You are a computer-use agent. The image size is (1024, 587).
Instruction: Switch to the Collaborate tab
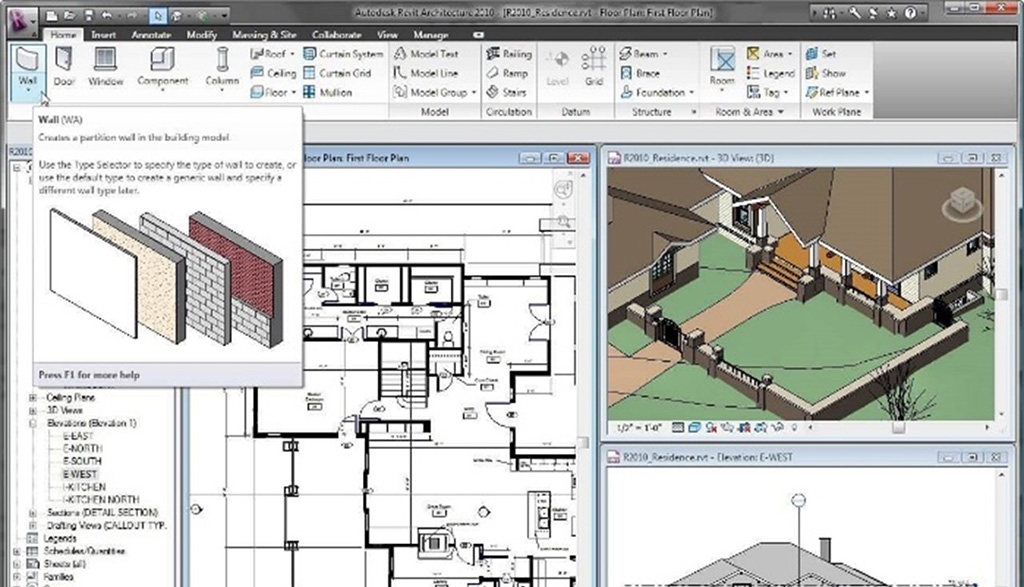click(336, 35)
